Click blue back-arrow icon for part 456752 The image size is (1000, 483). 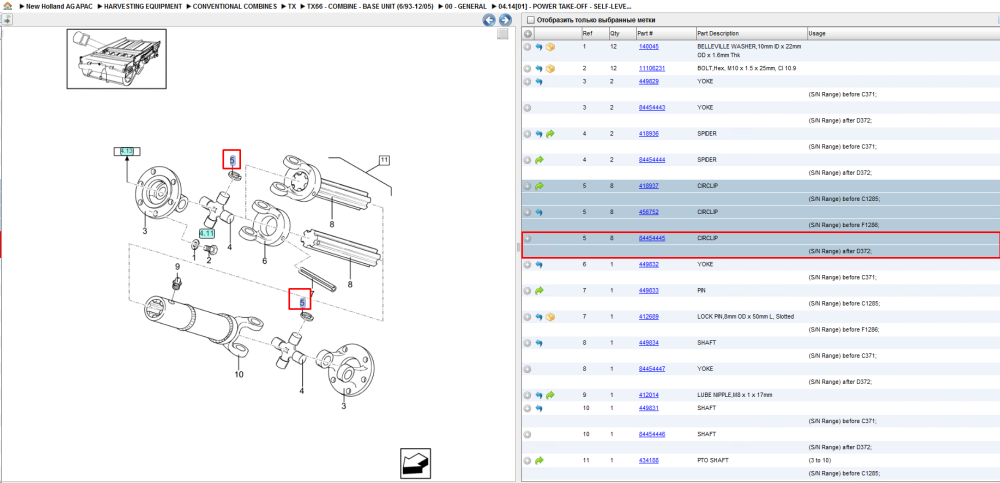pos(539,212)
